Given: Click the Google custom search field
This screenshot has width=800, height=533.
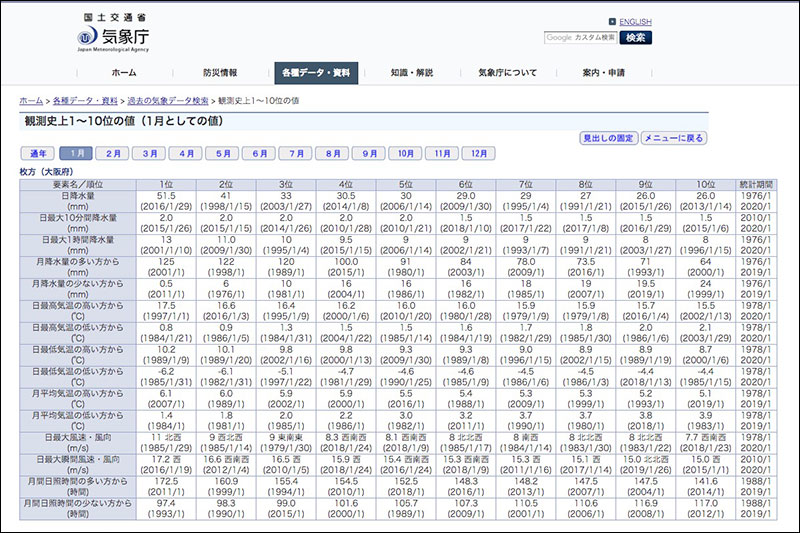Looking at the screenshot, I should [580, 37].
